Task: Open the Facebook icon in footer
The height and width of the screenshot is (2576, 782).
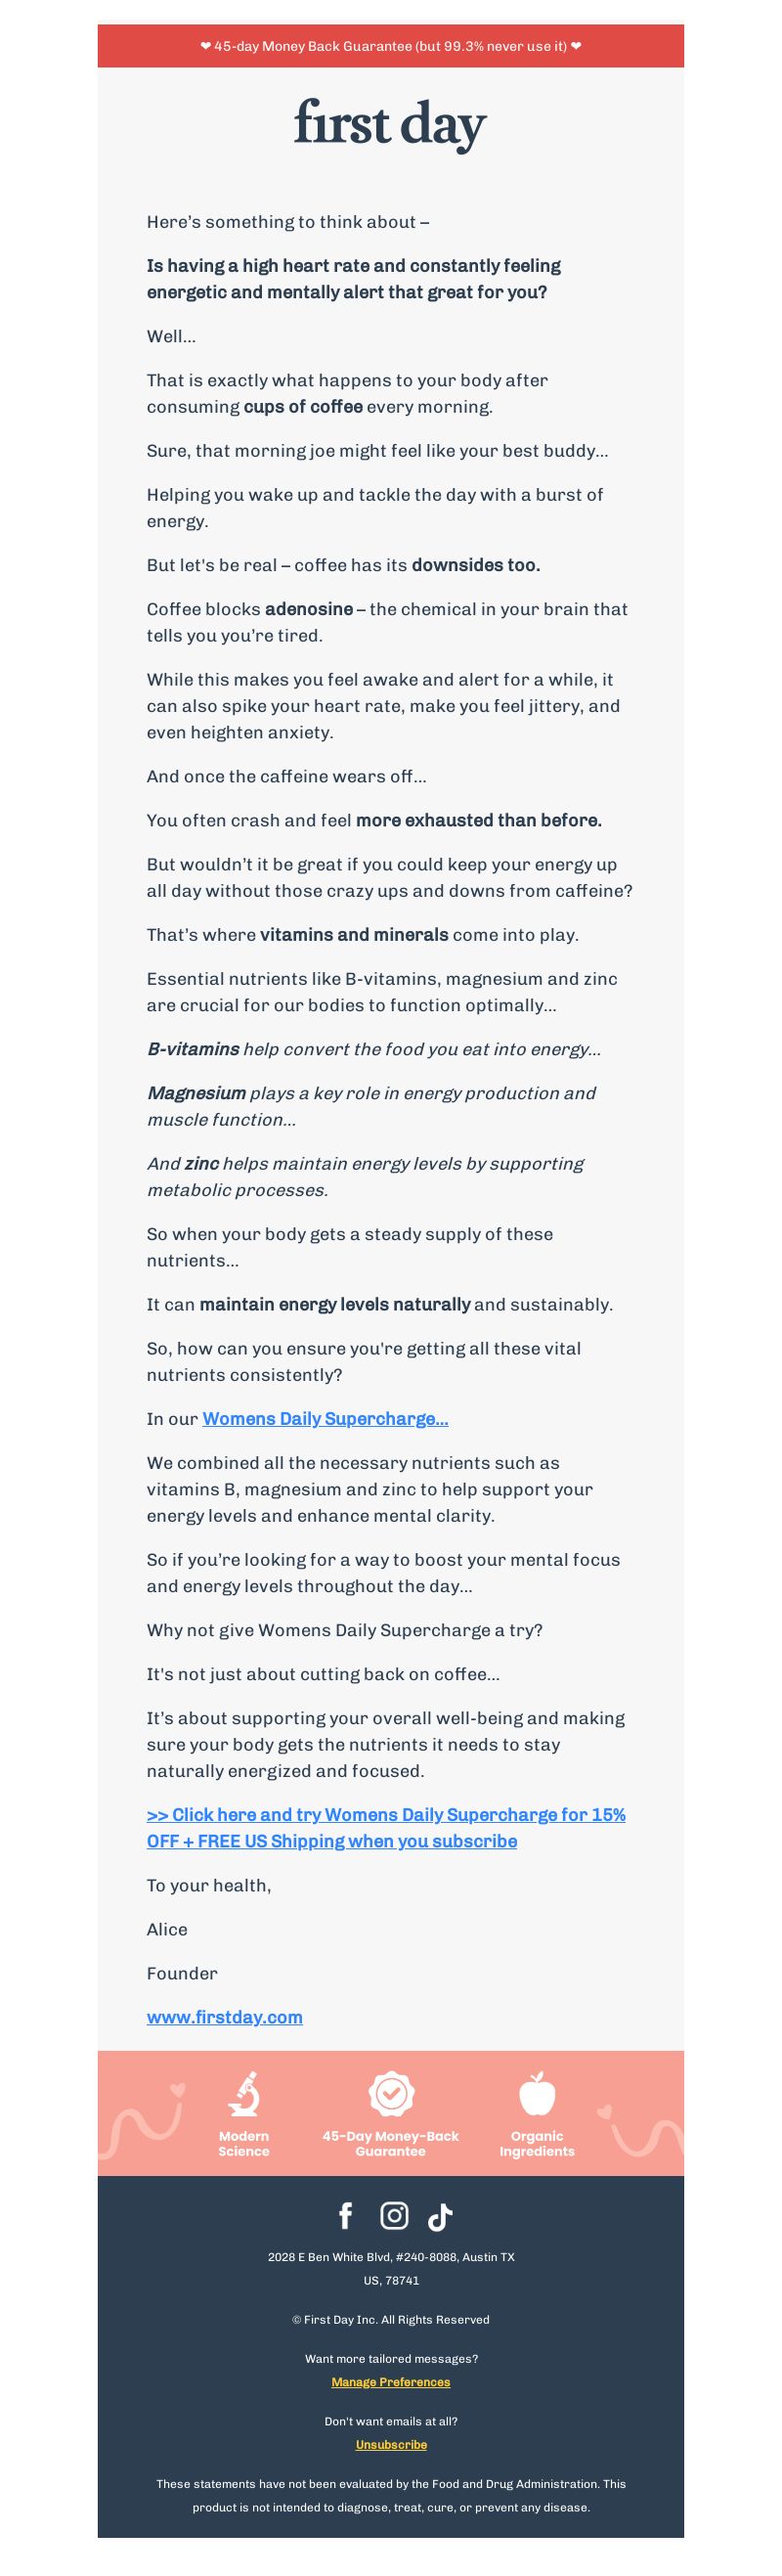Action: [x=345, y=2215]
